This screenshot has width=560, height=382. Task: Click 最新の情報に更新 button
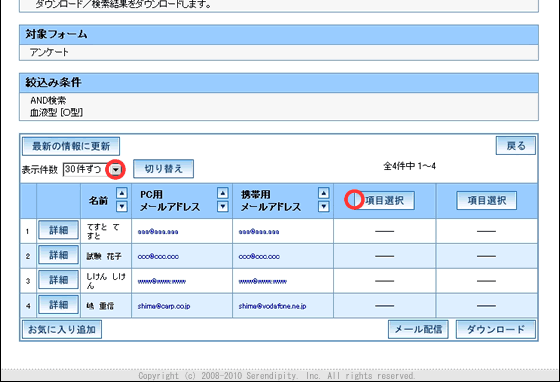(x=71, y=146)
